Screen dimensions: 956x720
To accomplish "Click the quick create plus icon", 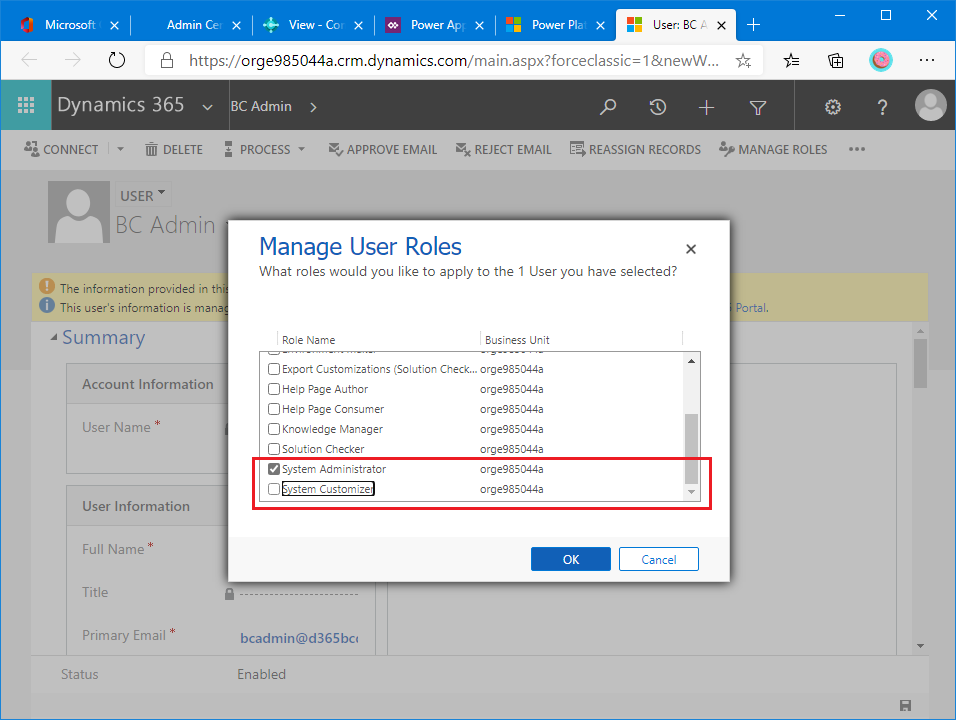I will point(706,108).
